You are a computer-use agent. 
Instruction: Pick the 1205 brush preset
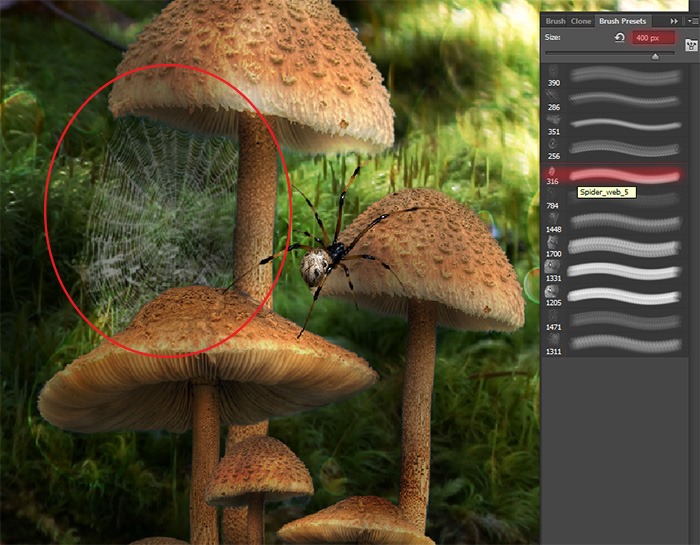(614, 295)
